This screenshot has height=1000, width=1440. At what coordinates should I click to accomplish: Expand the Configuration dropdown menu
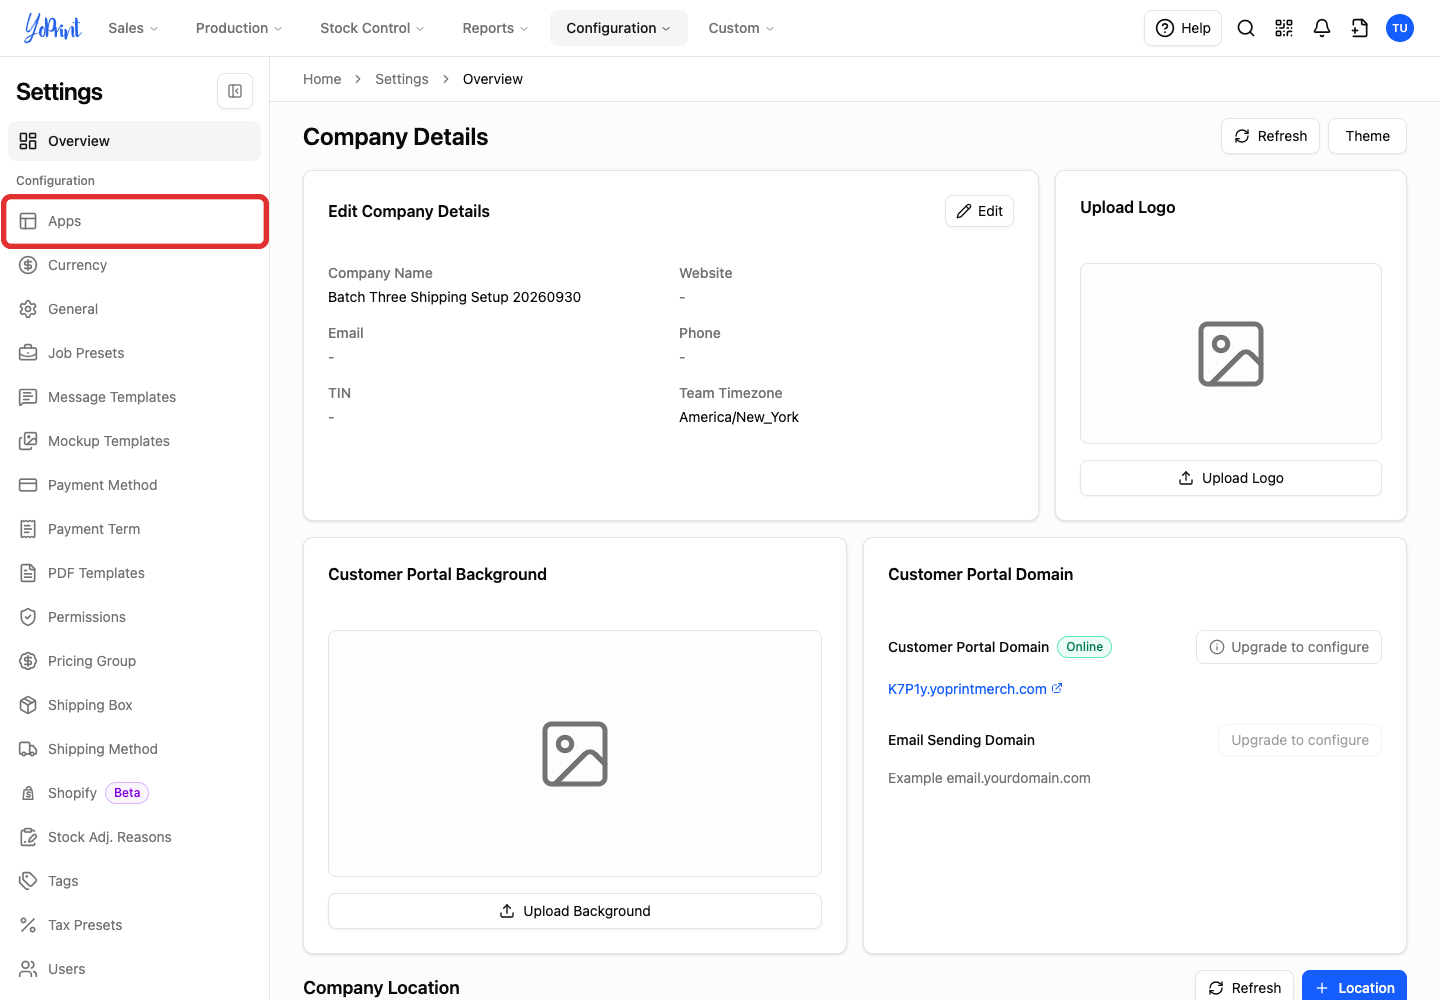(619, 28)
